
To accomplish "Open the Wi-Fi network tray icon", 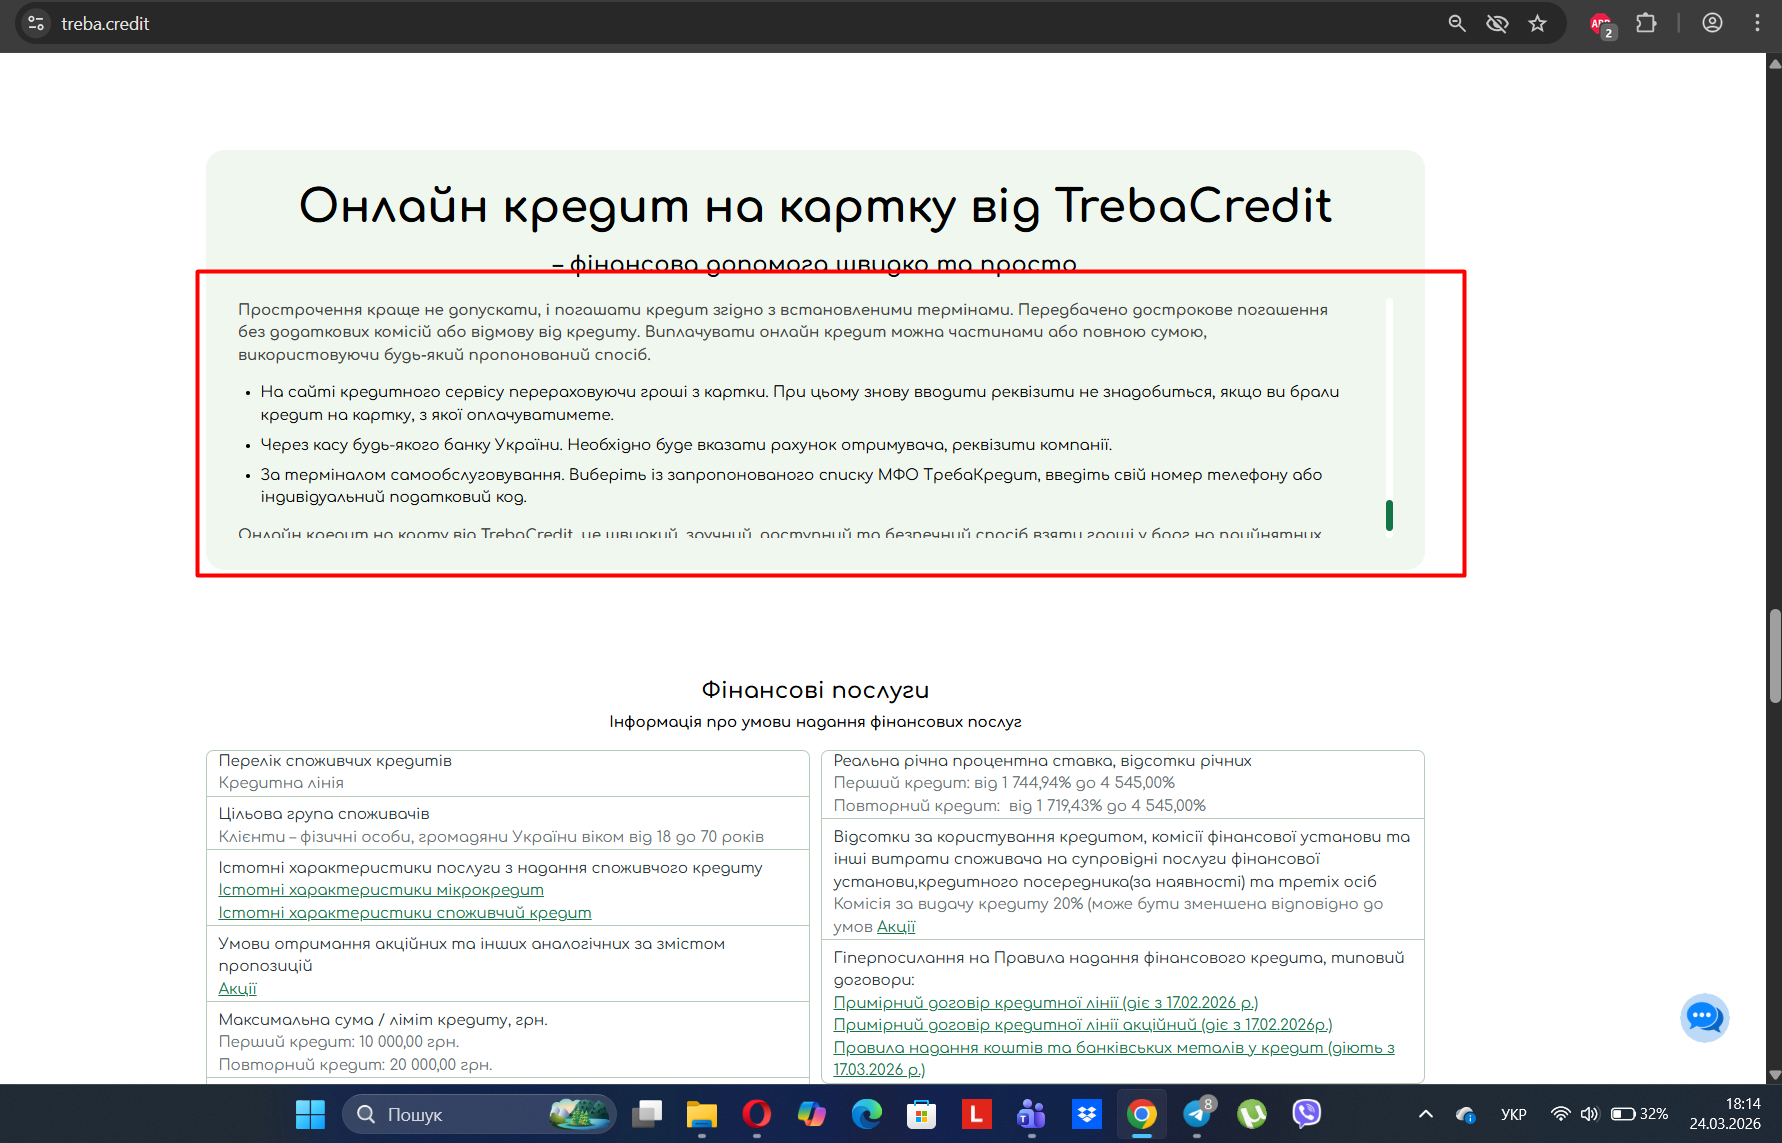I will point(1560,1114).
